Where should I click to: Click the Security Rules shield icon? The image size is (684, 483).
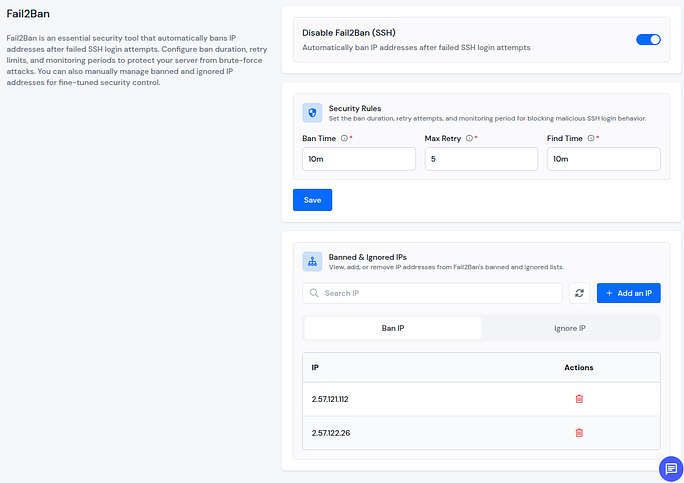tap(312, 113)
